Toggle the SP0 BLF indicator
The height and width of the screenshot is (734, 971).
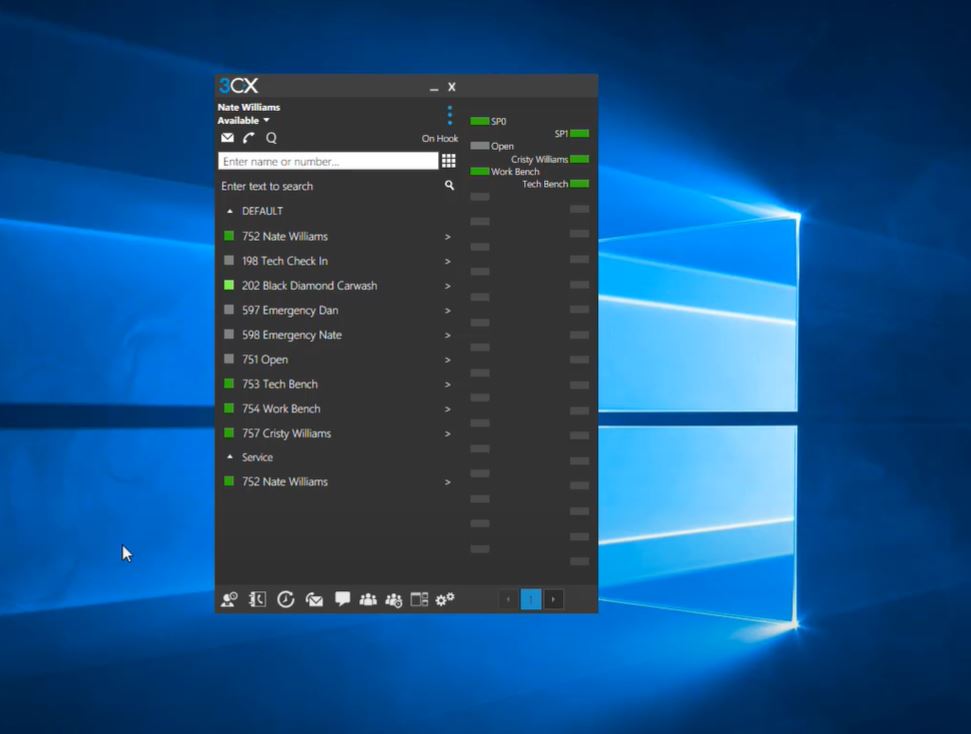pyautogui.click(x=480, y=121)
